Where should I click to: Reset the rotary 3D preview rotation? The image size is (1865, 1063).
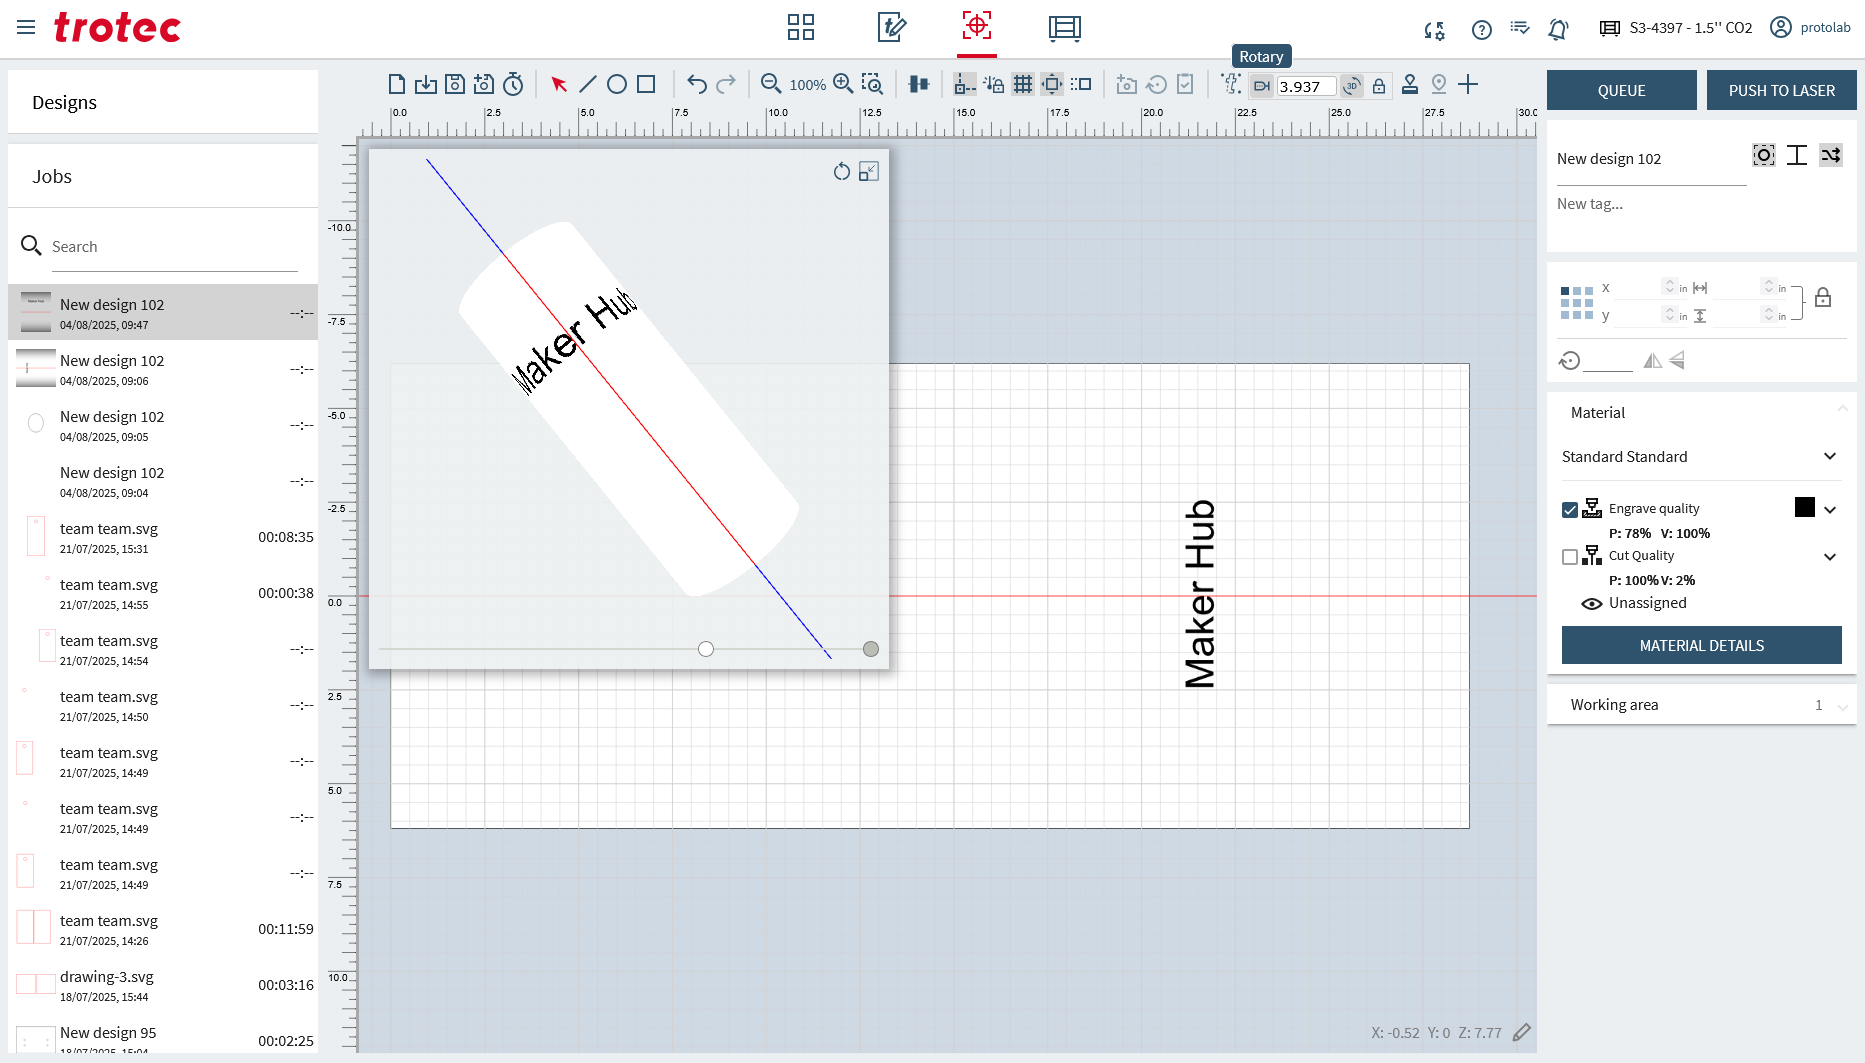841,172
